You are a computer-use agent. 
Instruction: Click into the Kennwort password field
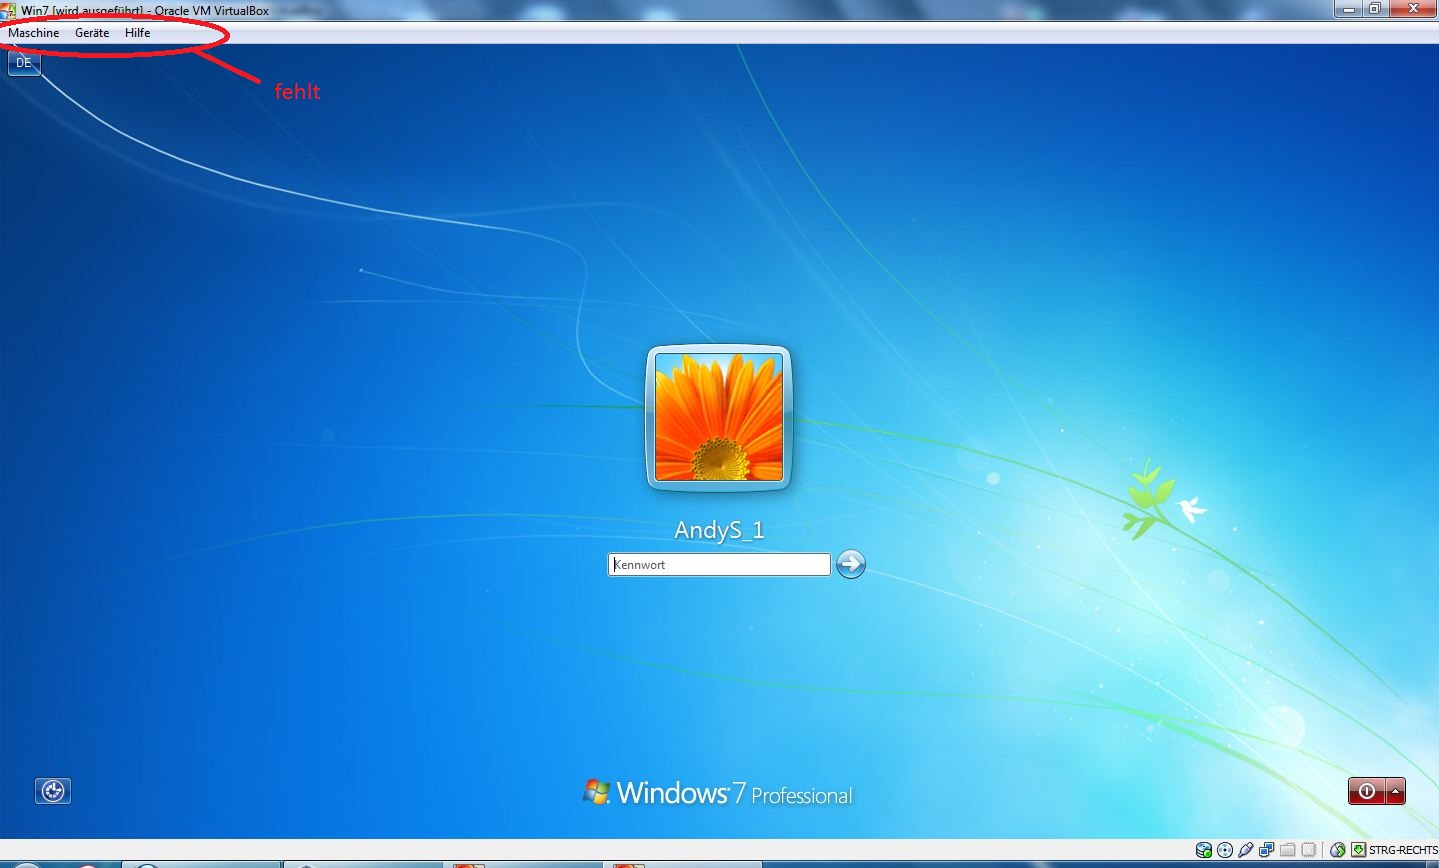pos(719,565)
